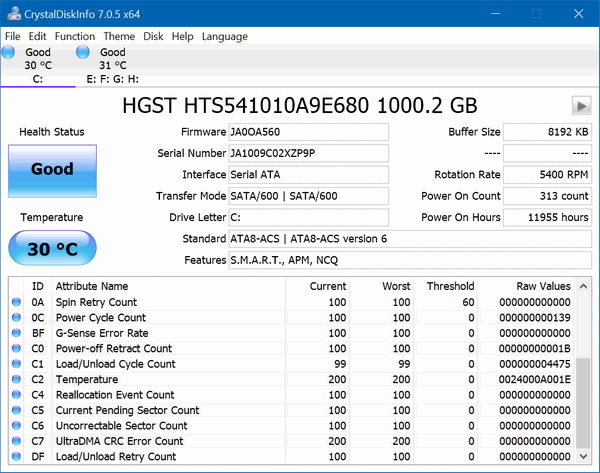Viewport: 600px width, 473px height.
Task: Open the Theme menu
Action: (119, 36)
